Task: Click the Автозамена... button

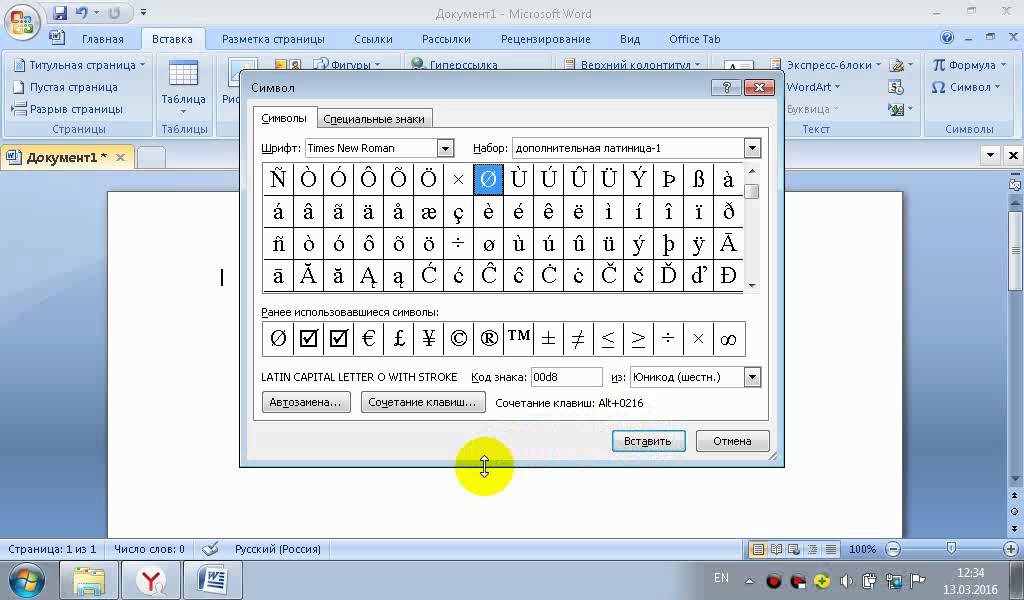Action: pyautogui.click(x=306, y=402)
